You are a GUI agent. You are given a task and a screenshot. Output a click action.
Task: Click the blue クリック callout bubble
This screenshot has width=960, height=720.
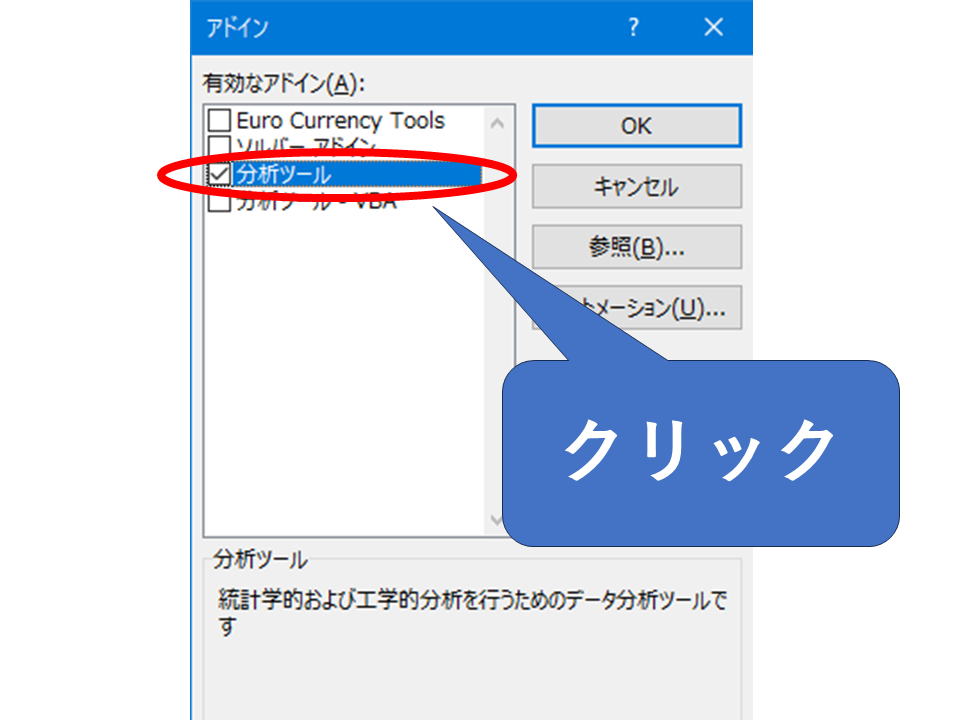tap(700, 450)
